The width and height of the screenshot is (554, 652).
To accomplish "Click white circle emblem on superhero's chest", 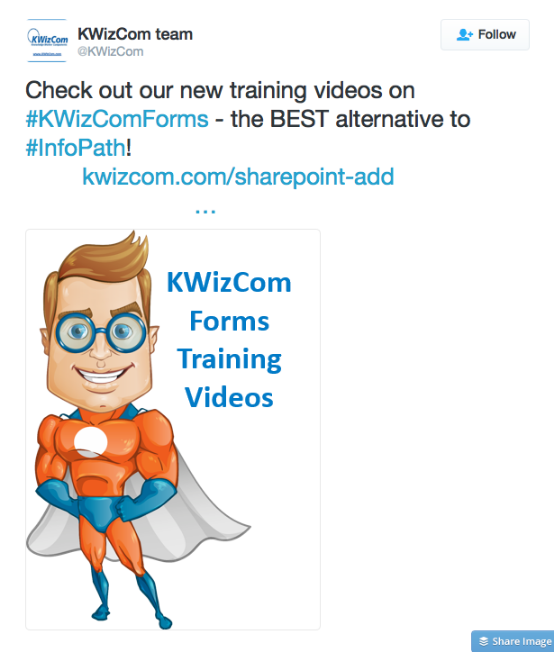I will [91, 442].
